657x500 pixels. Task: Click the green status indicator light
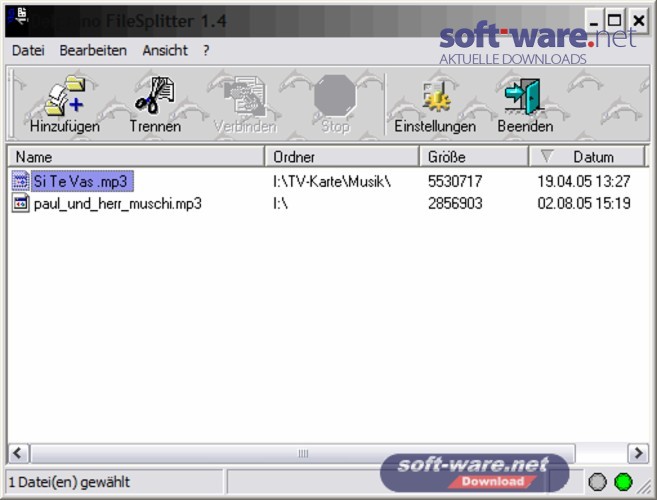pyautogui.click(x=623, y=482)
